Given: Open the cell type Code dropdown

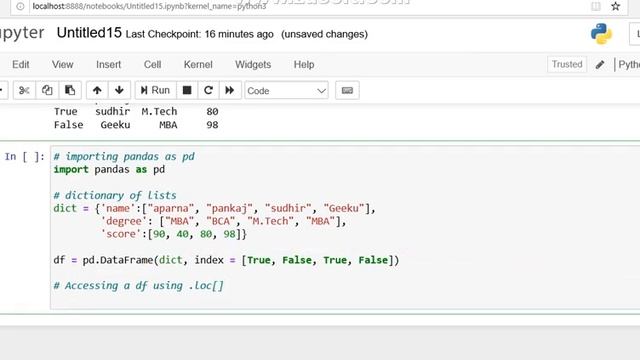Looking at the screenshot, I should (x=287, y=91).
